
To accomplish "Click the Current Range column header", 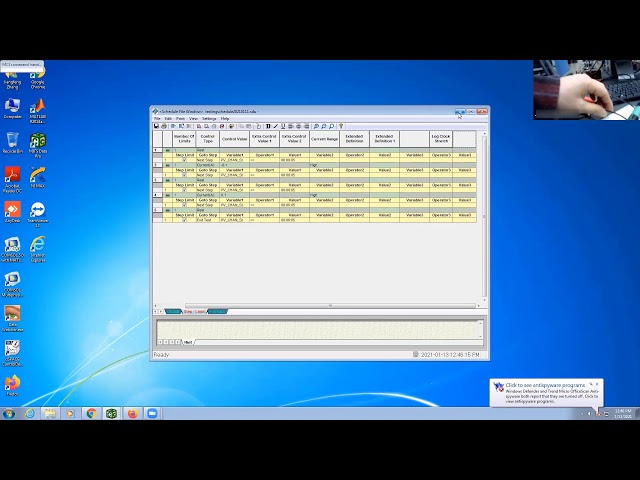I will pyautogui.click(x=324, y=139).
